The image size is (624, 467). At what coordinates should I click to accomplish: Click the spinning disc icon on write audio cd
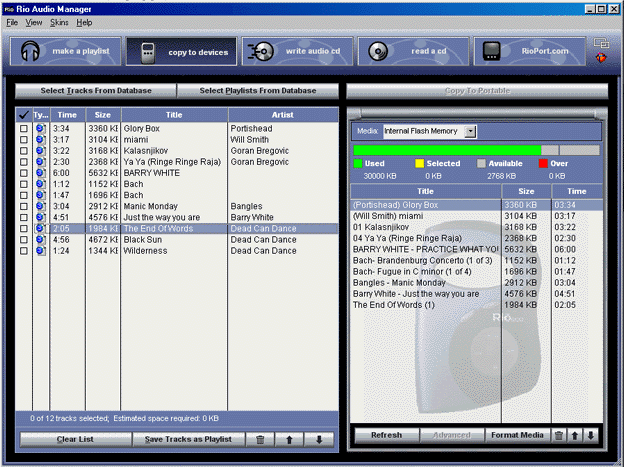(261, 52)
